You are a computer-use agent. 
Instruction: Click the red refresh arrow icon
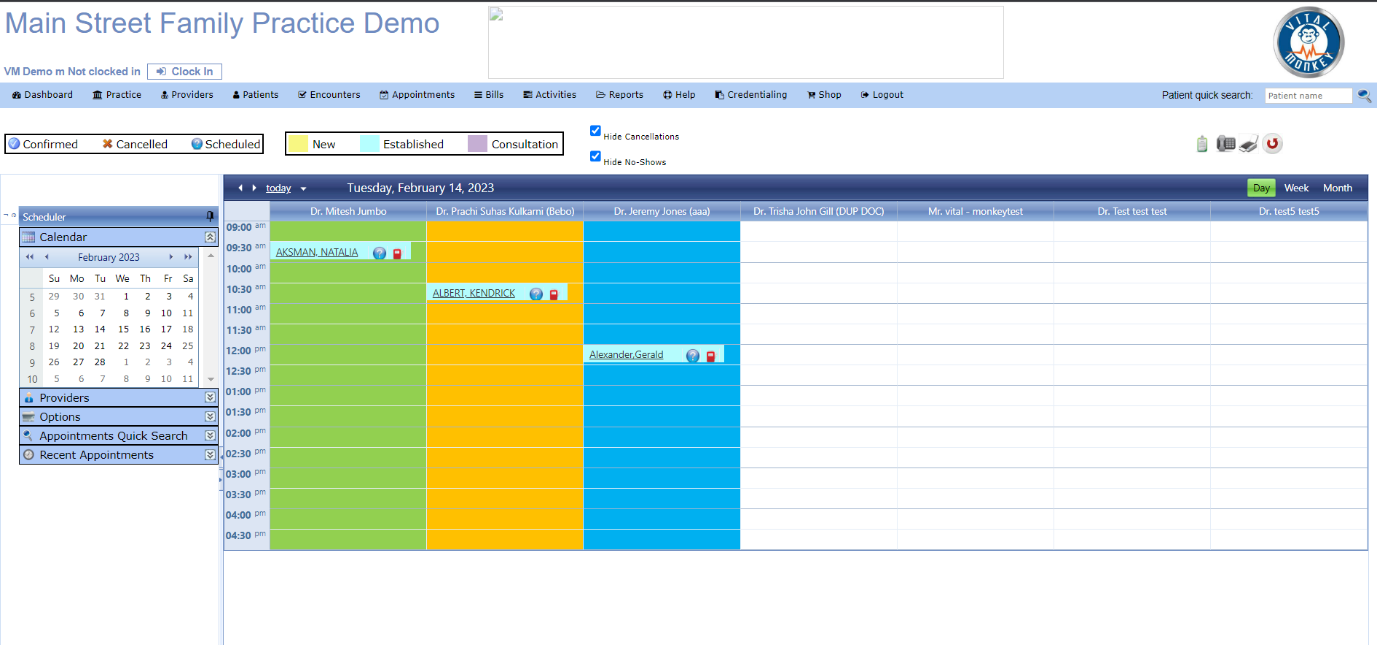point(1272,144)
